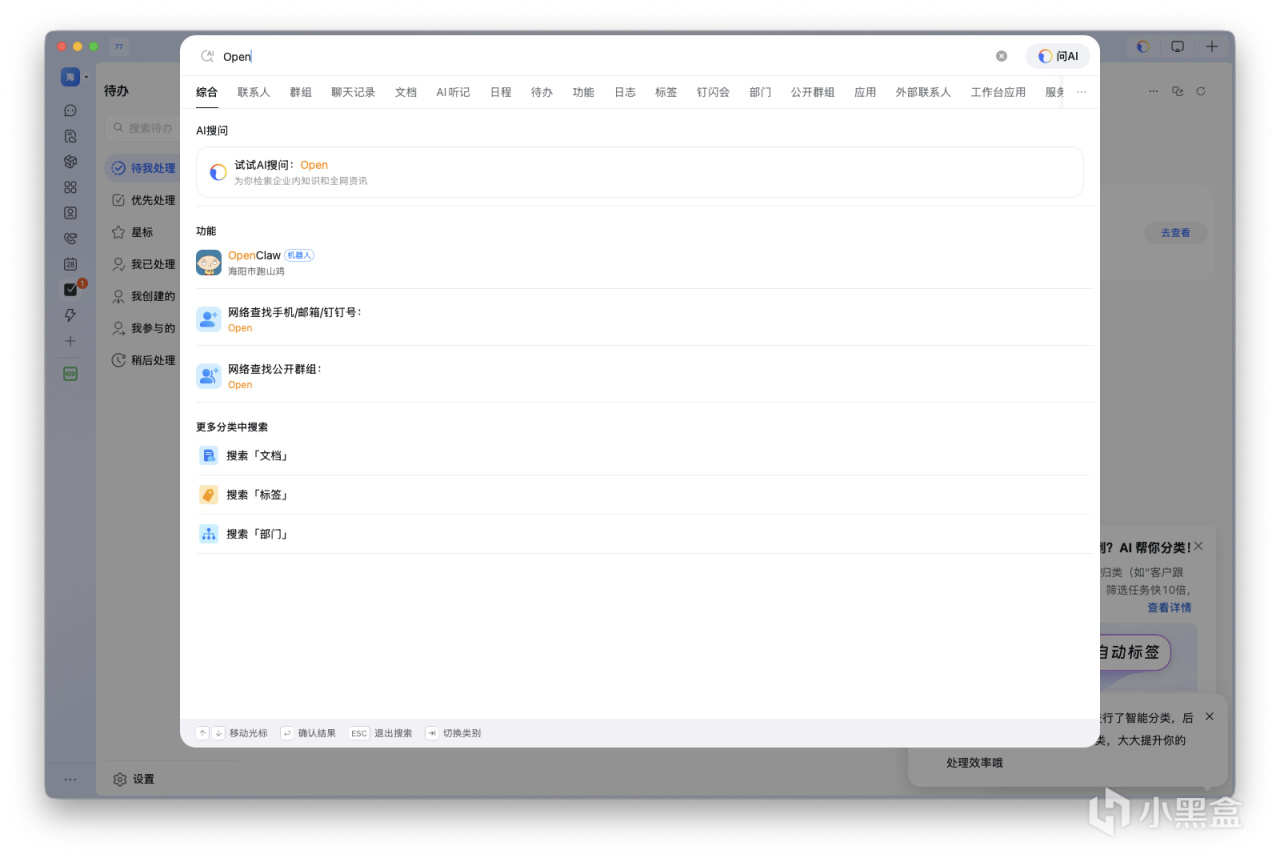This screenshot has width=1280, height=858.
Task: Select 星标 in the 待办 list
Action: click(143, 232)
